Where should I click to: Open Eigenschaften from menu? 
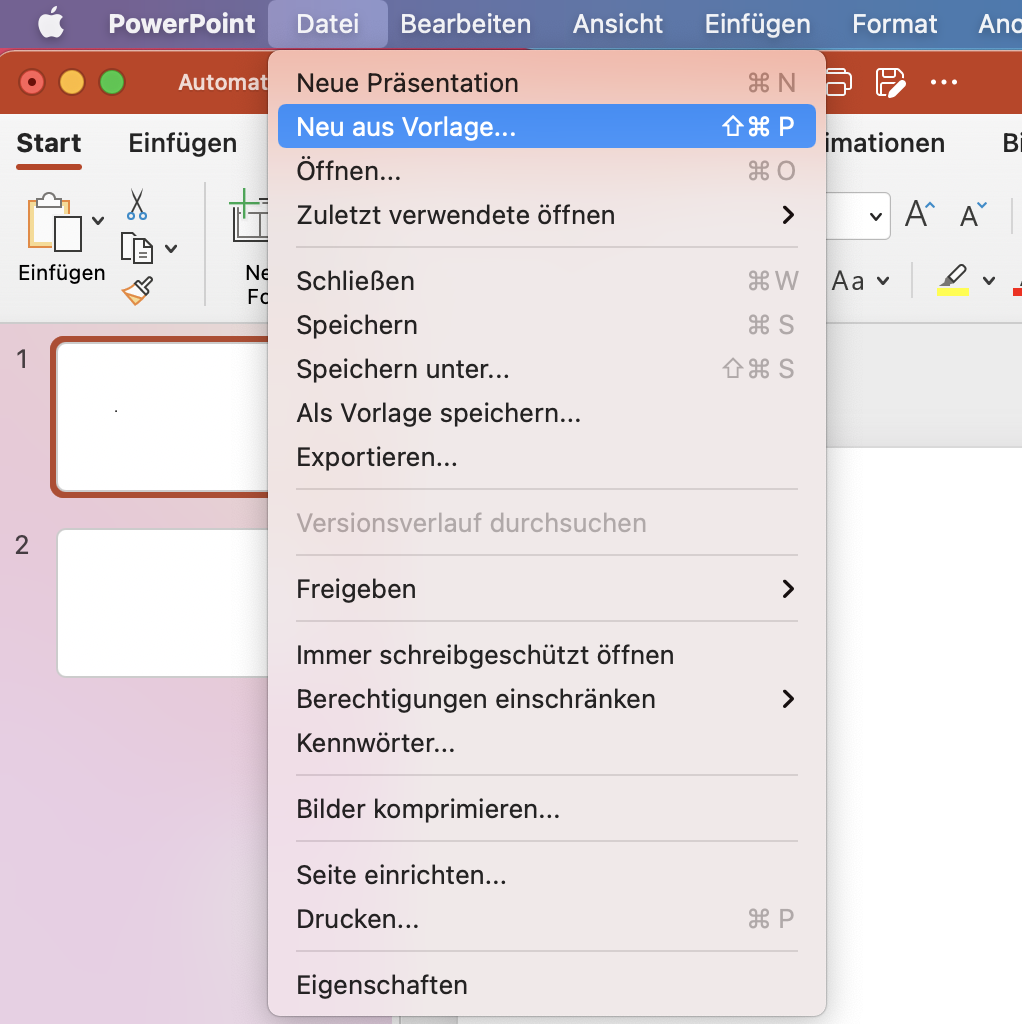pos(547,985)
